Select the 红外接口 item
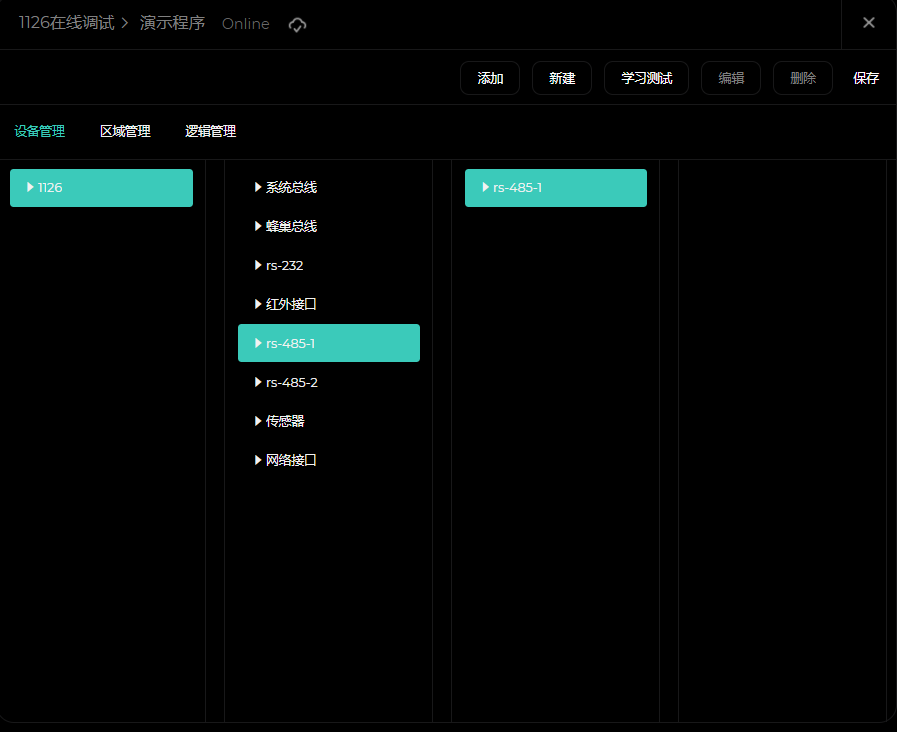 291,304
